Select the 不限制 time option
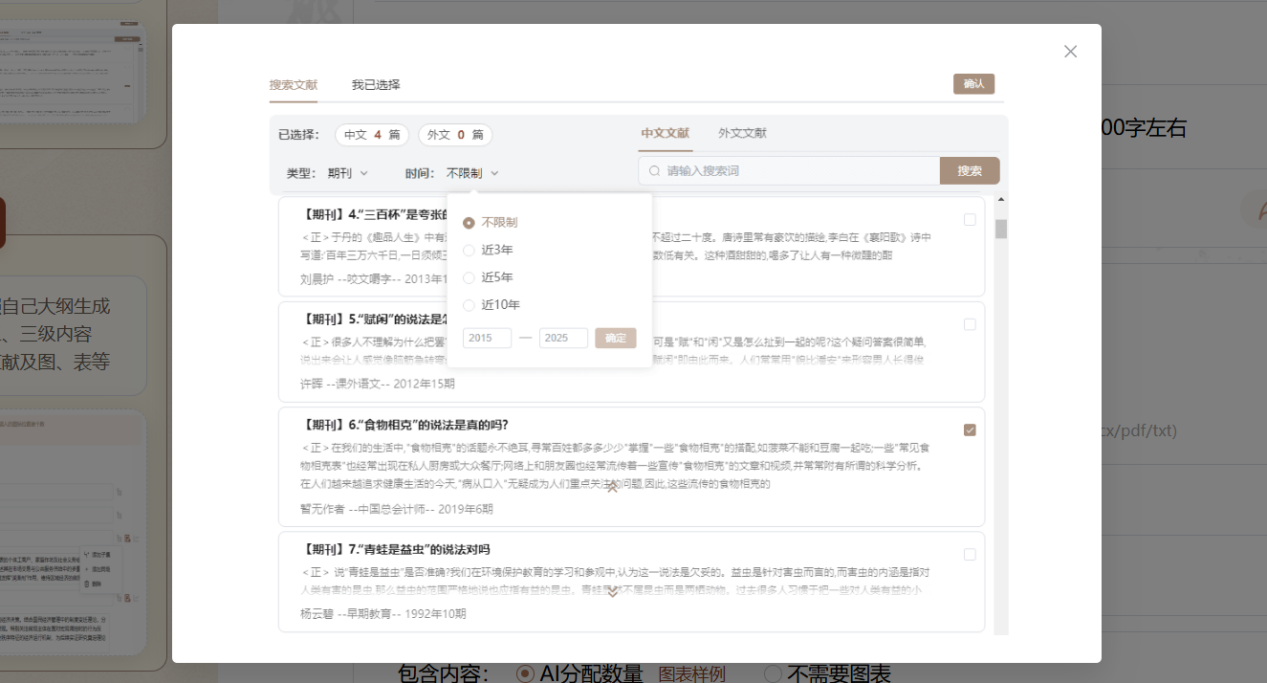 pos(490,223)
